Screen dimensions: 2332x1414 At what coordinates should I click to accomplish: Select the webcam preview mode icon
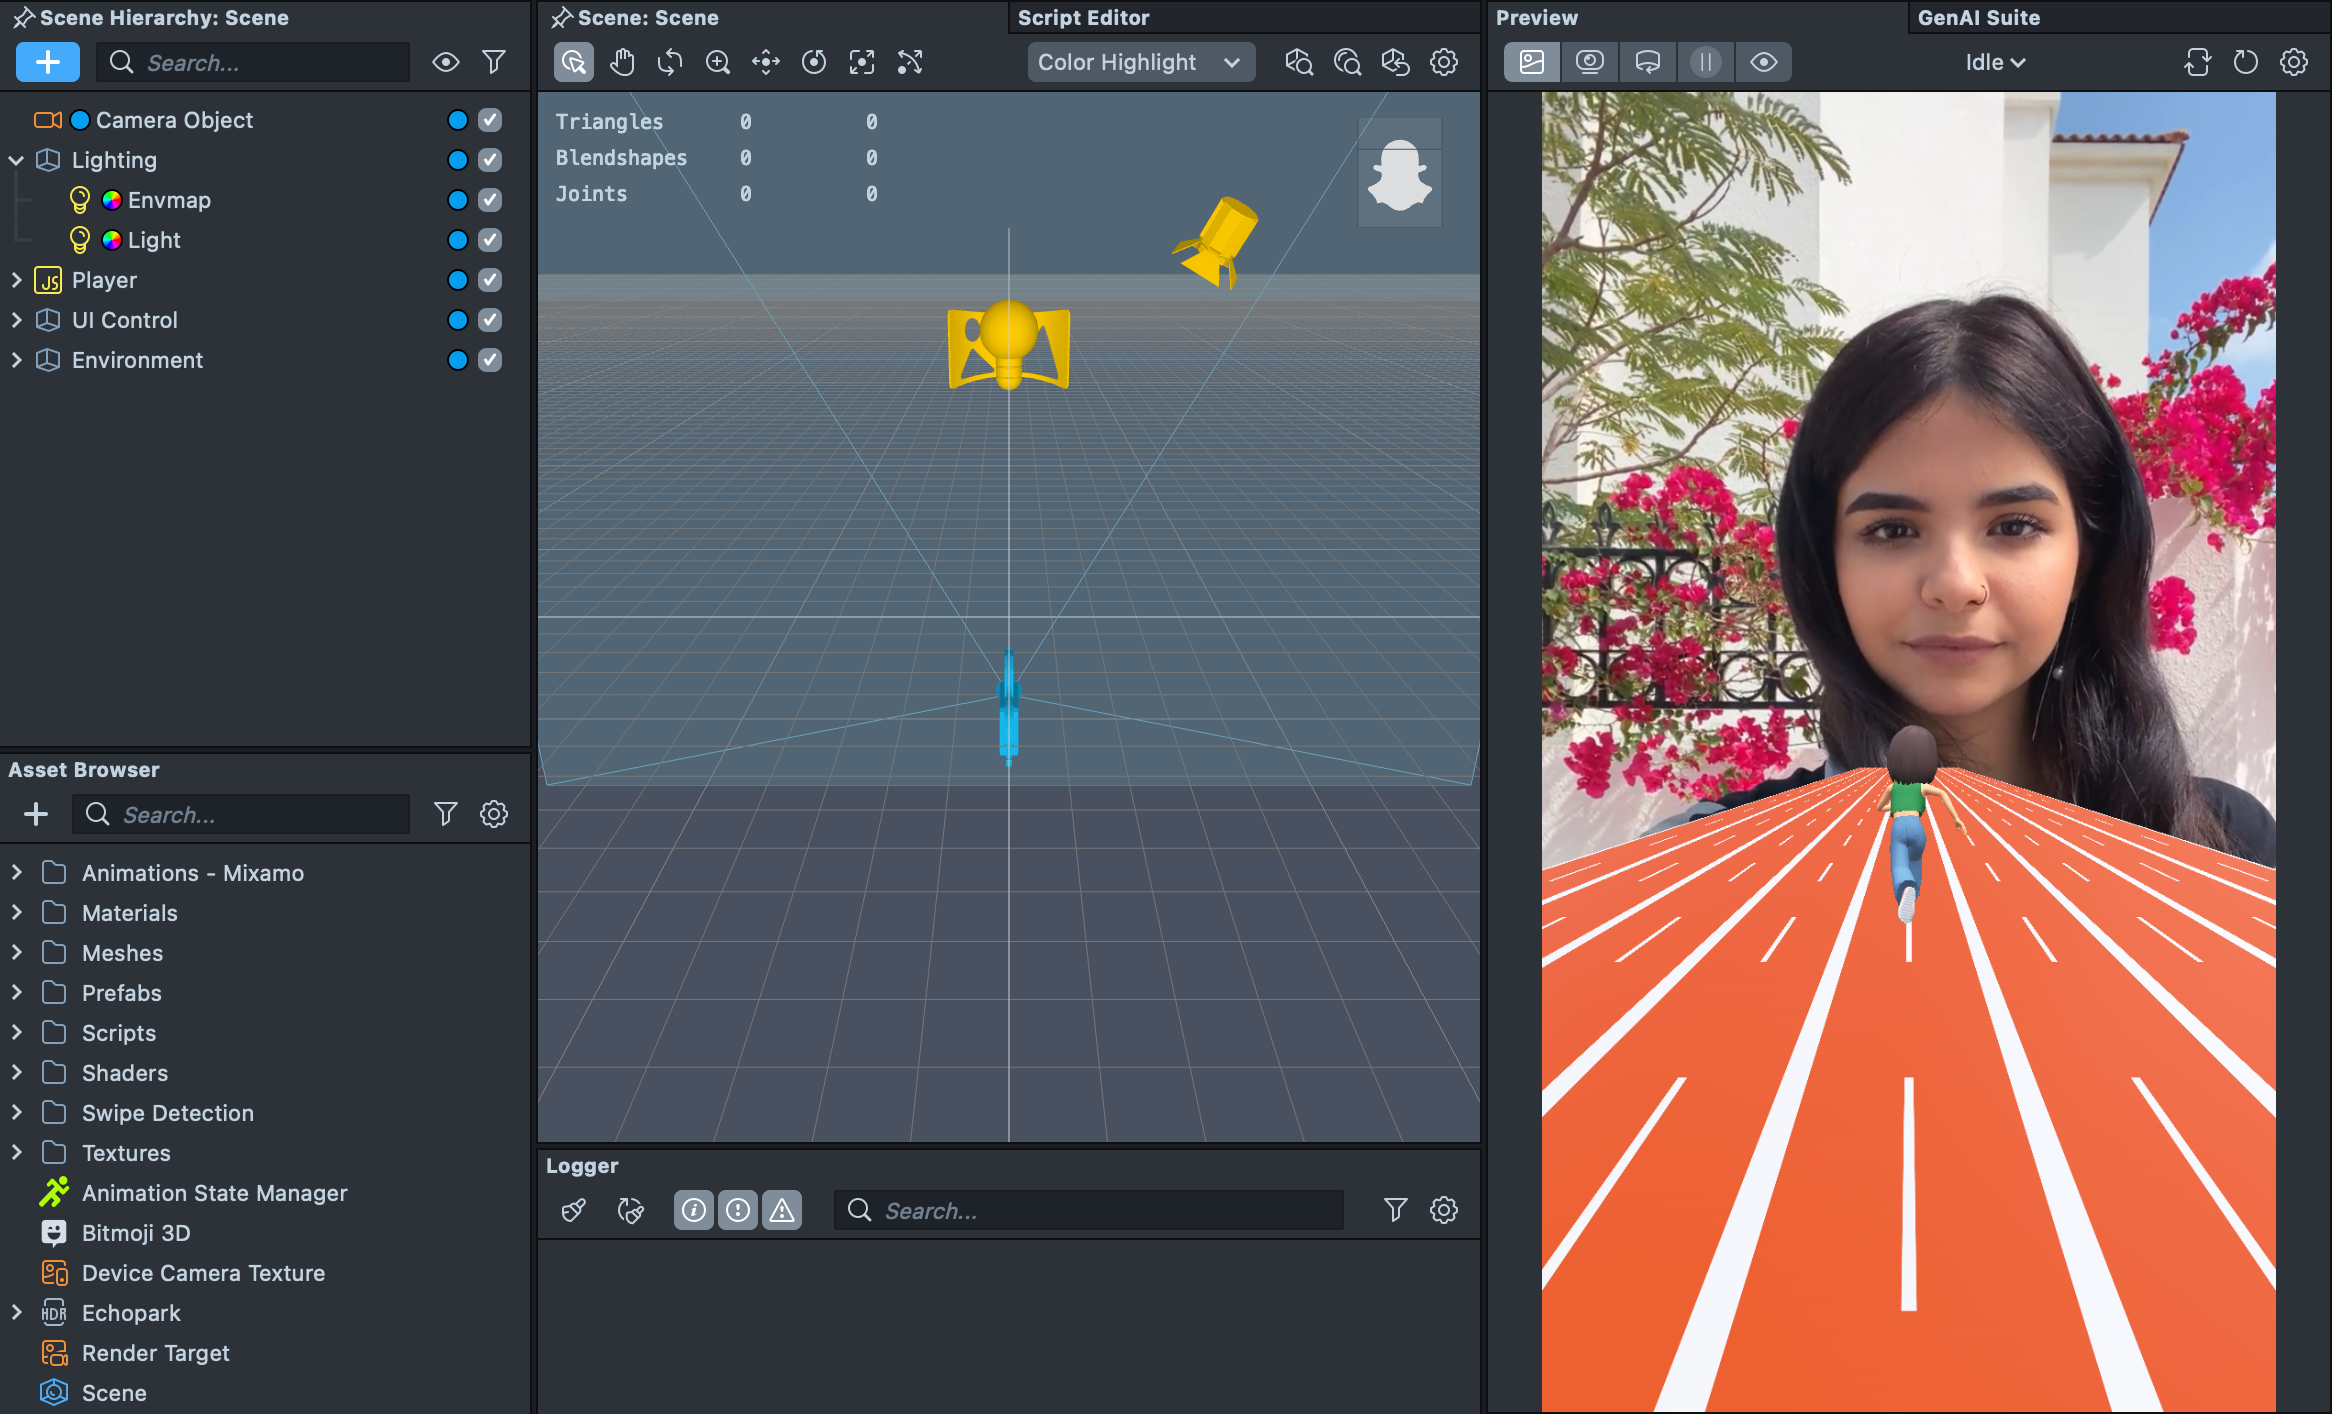tap(1590, 62)
